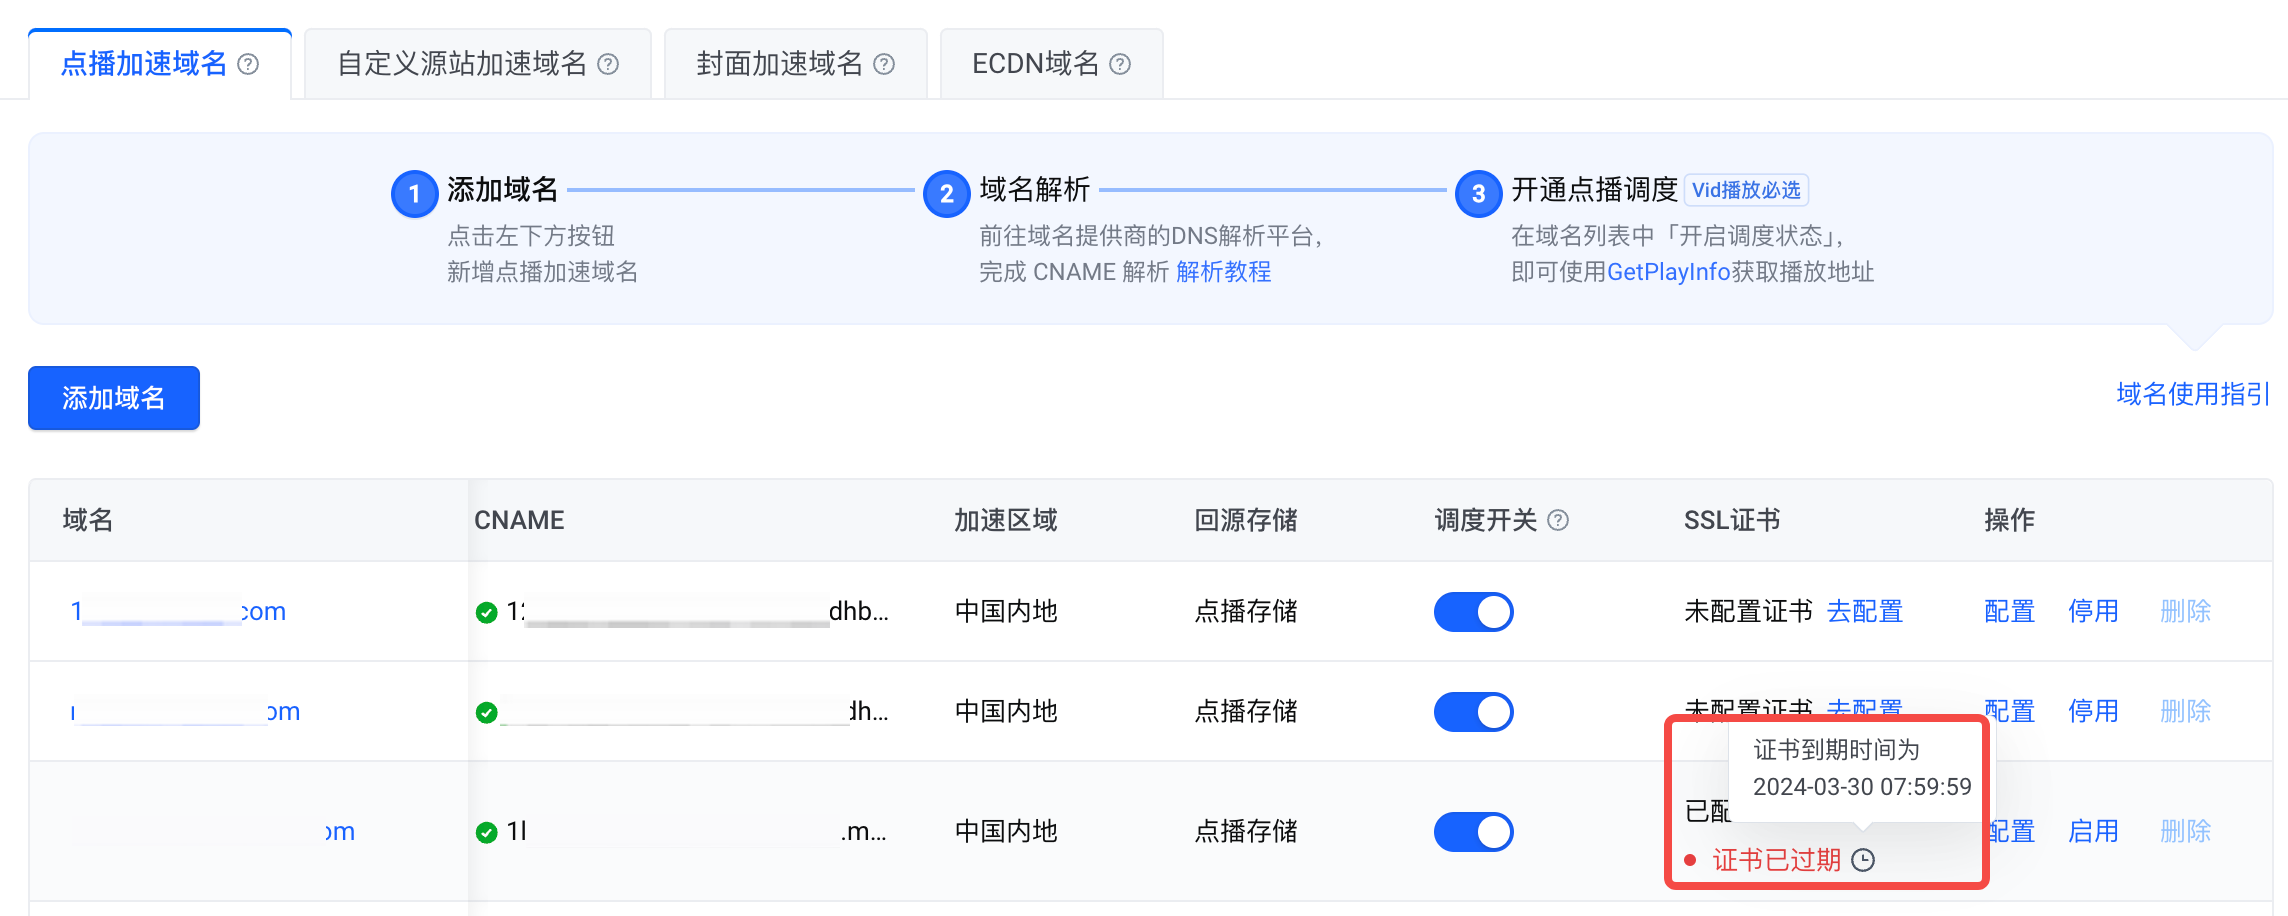This screenshot has height=916, width=2288.
Task: Click 未配置证书 text in first row
Action: [1749, 611]
